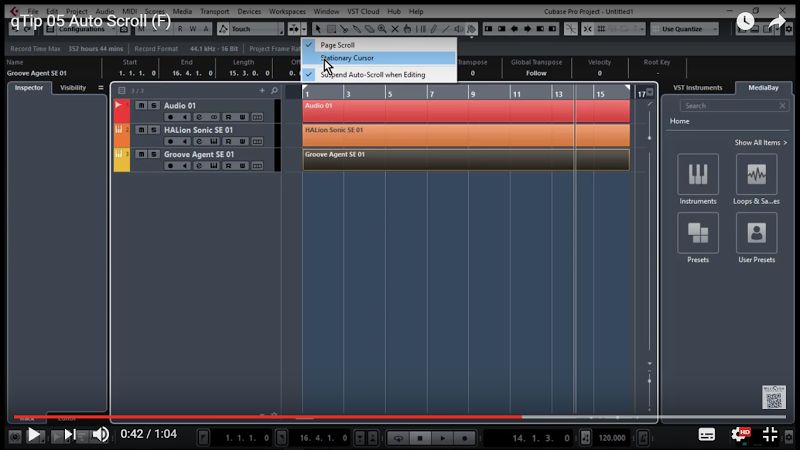Click the YouTube share arrow icon
This screenshot has height=450, width=800.
coord(777,21)
